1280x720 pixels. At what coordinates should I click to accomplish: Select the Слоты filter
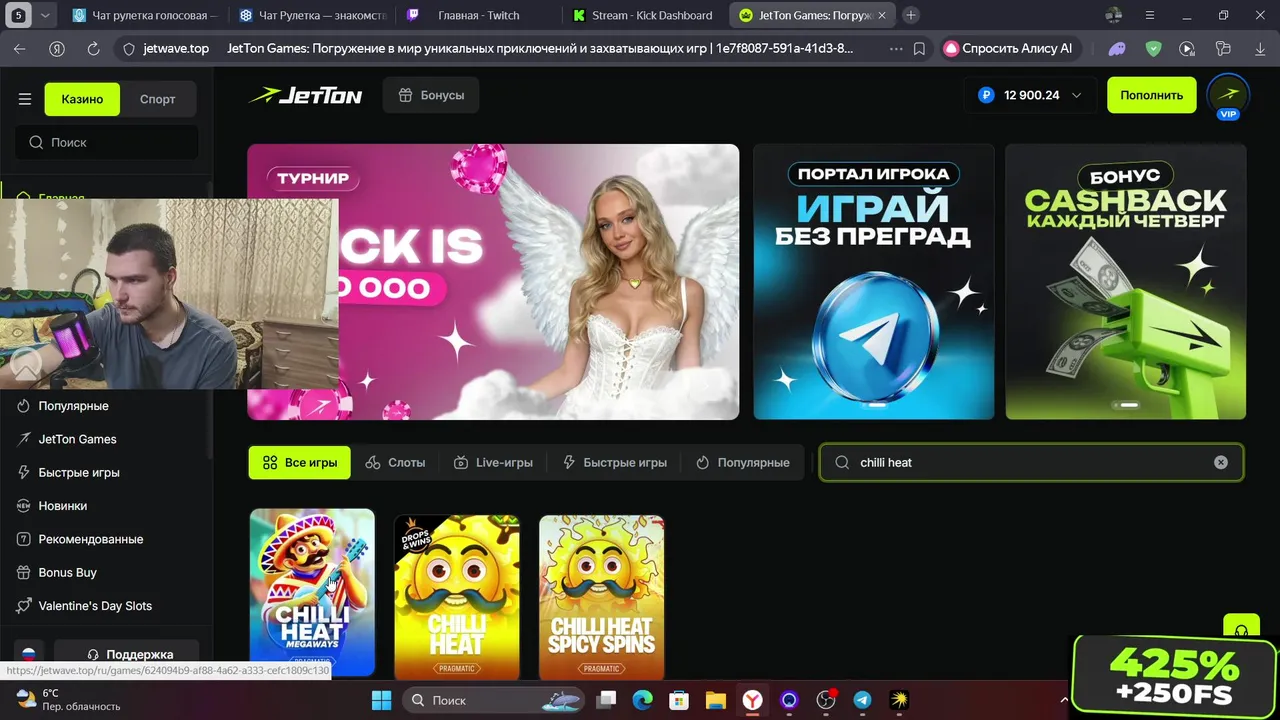coord(395,463)
